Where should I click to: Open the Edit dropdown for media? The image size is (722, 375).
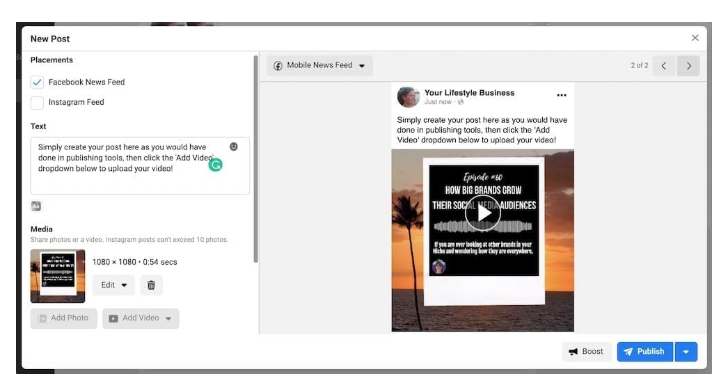click(114, 285)
